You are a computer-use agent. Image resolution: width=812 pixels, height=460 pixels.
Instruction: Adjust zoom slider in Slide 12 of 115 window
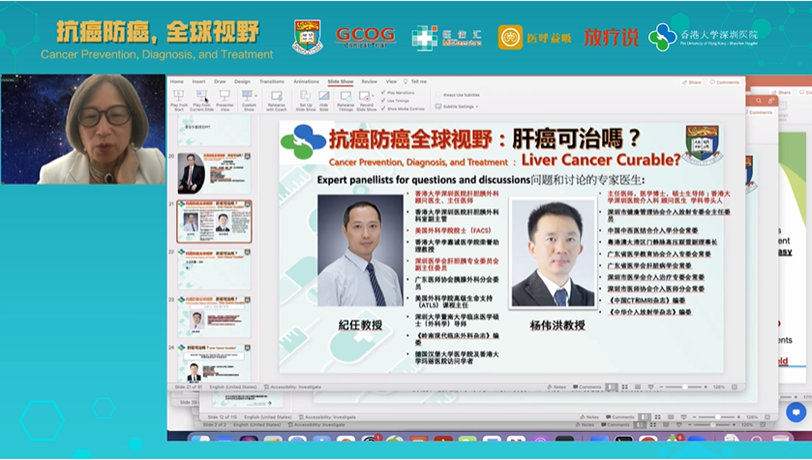718,417
